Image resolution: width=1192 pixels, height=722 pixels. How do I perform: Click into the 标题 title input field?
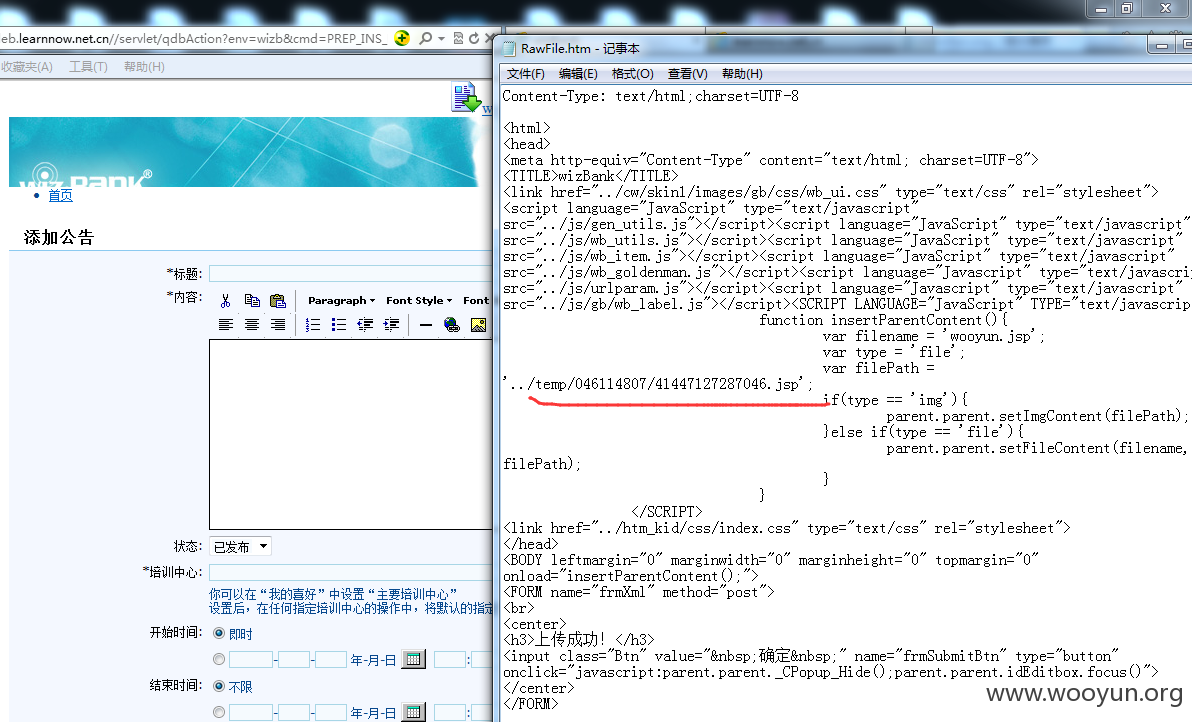point(350,274)
